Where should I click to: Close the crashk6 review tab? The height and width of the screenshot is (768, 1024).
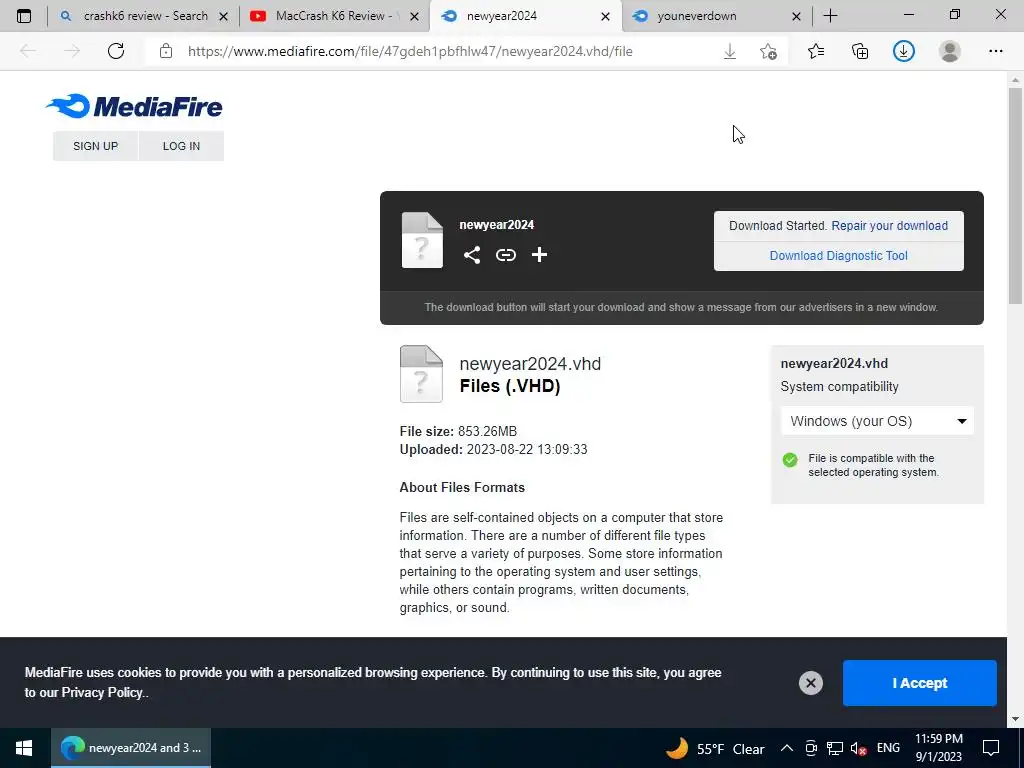(x=223, y=16)
